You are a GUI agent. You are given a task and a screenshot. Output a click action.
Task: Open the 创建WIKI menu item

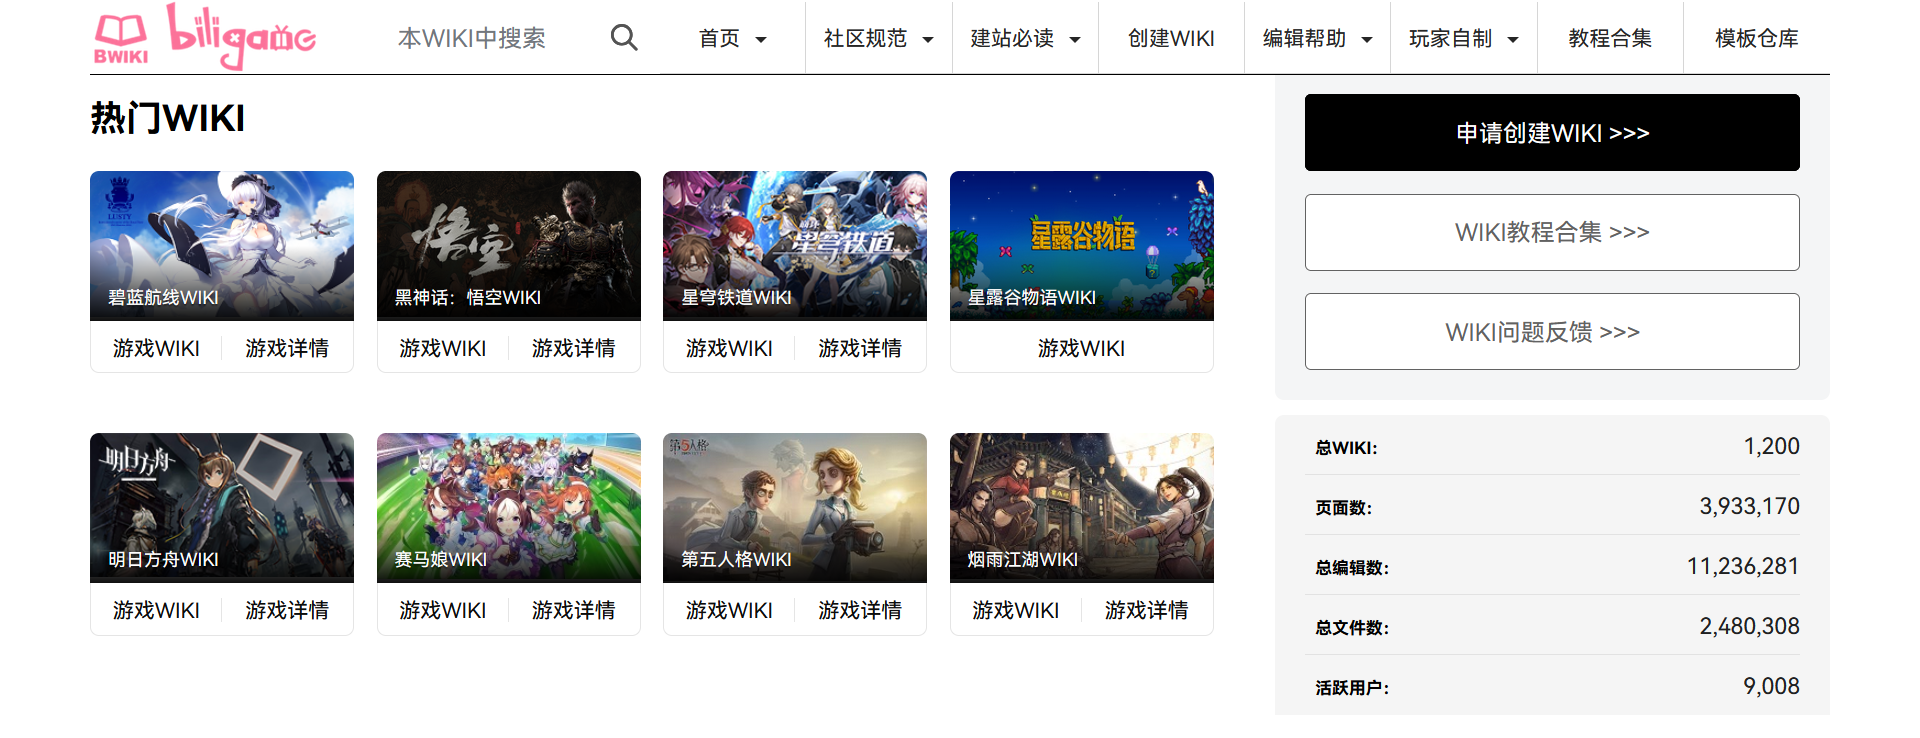click(x=1171, y=38)
